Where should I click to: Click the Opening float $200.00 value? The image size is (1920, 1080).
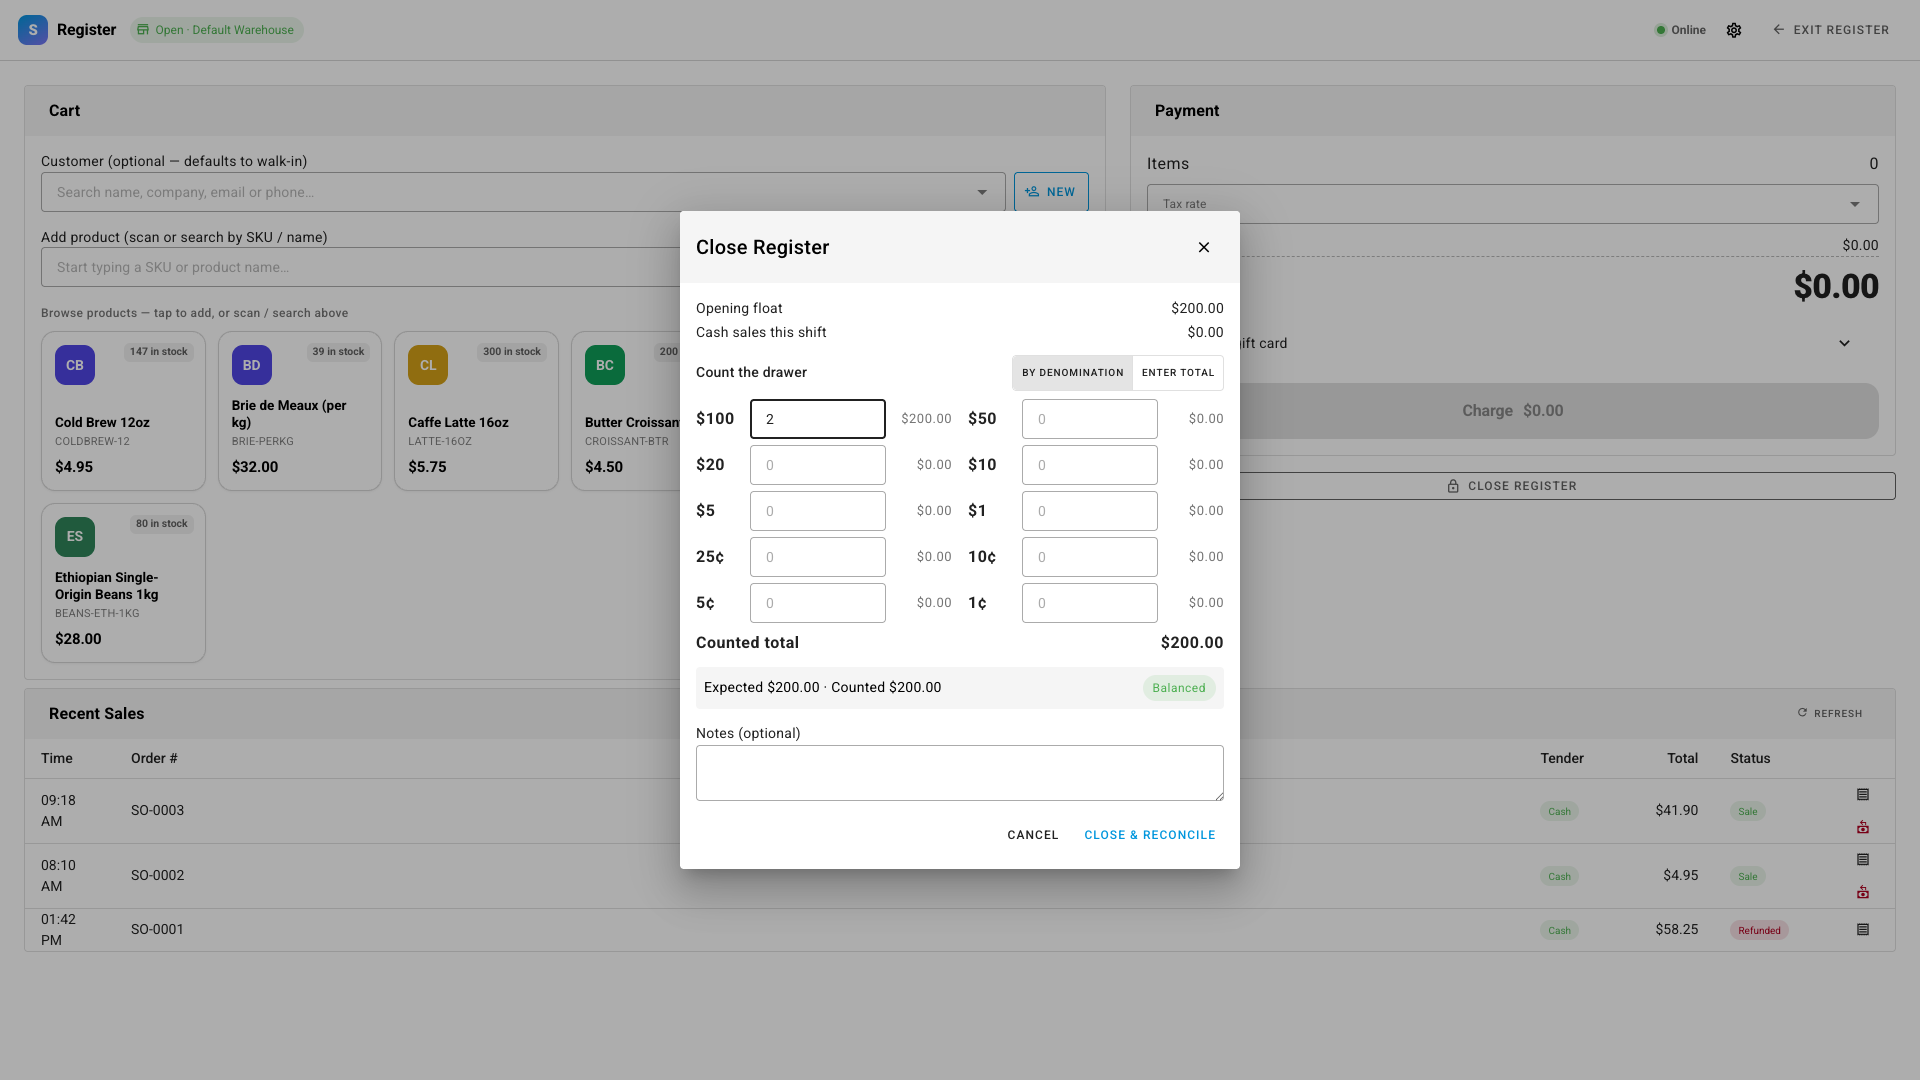click(1197, 308)
